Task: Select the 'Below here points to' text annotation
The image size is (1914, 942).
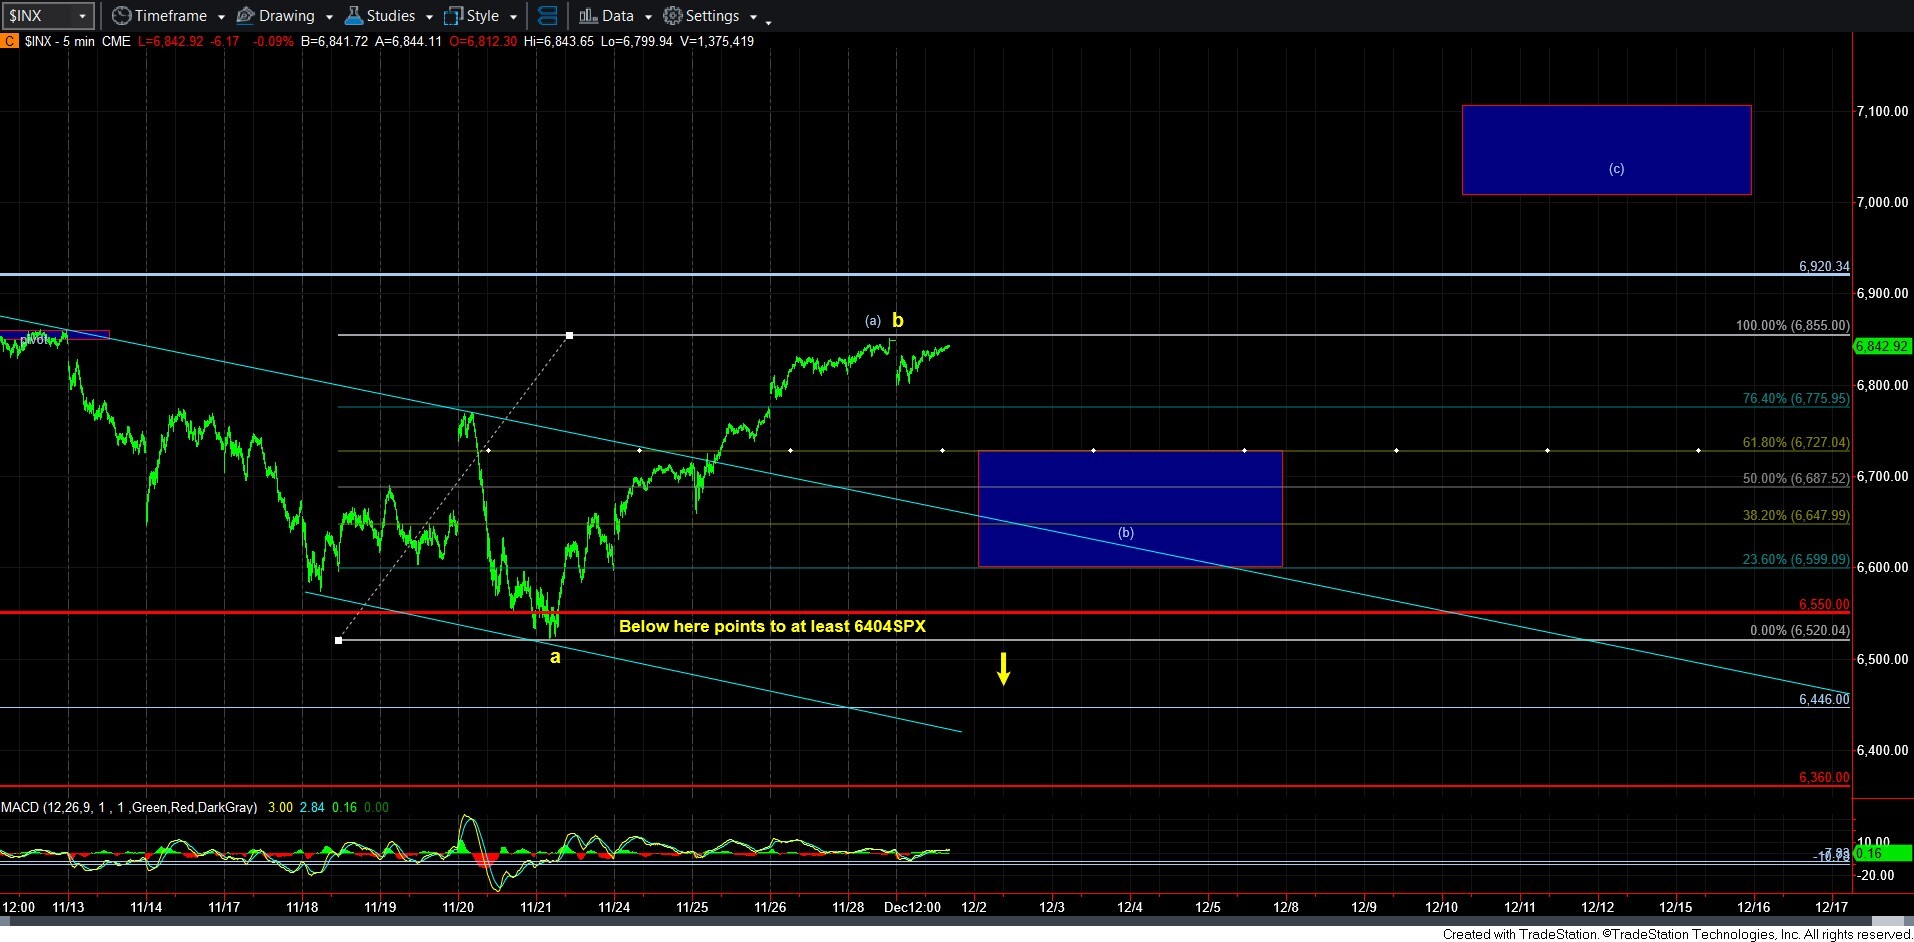Action: (x=772, y=626)
